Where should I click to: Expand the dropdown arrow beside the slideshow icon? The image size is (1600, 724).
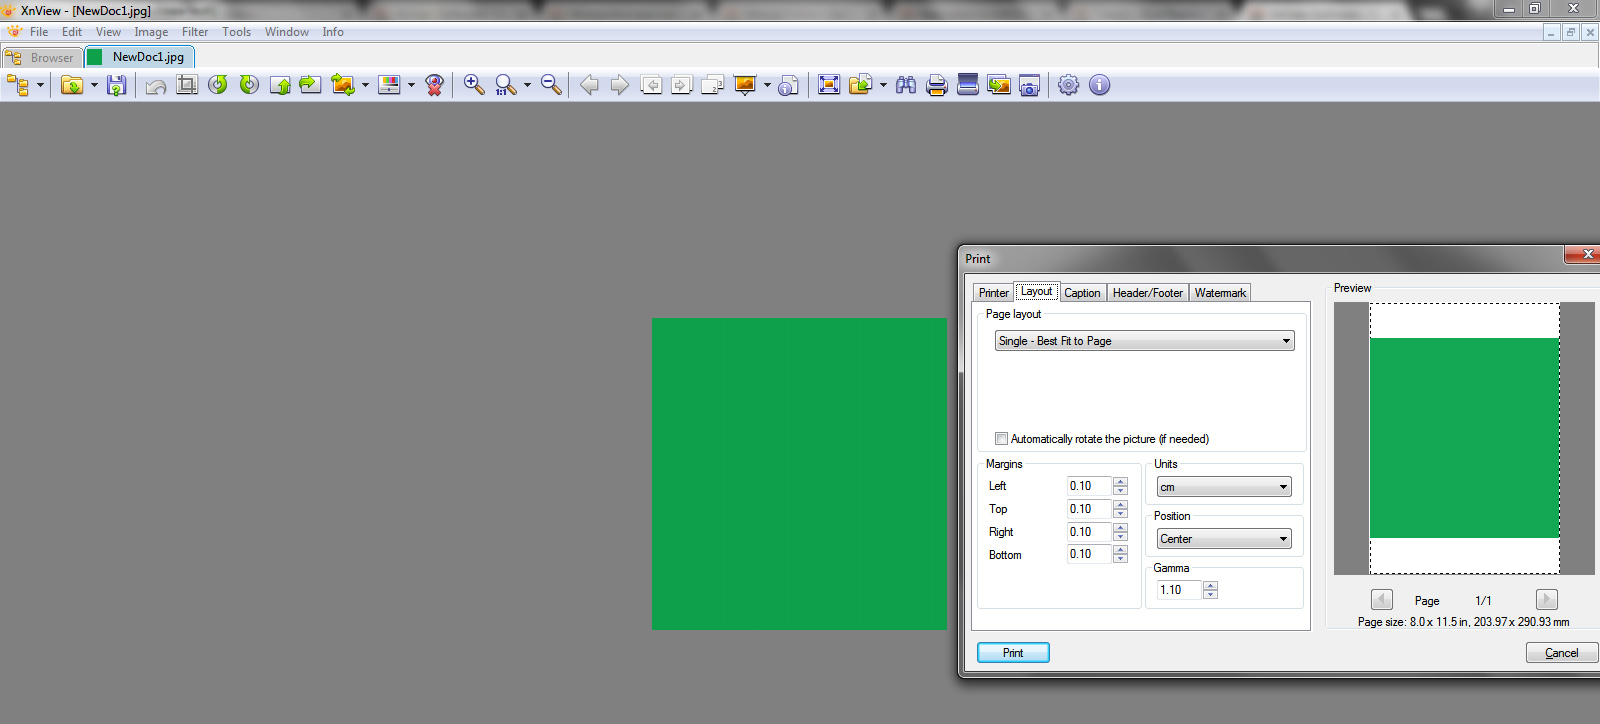click(x=767, y=85)
